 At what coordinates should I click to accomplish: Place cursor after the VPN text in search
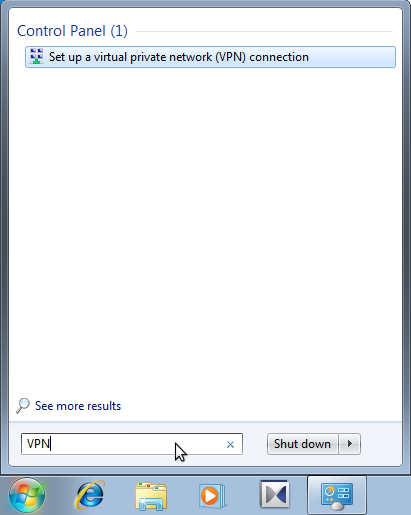coord(50,444)
